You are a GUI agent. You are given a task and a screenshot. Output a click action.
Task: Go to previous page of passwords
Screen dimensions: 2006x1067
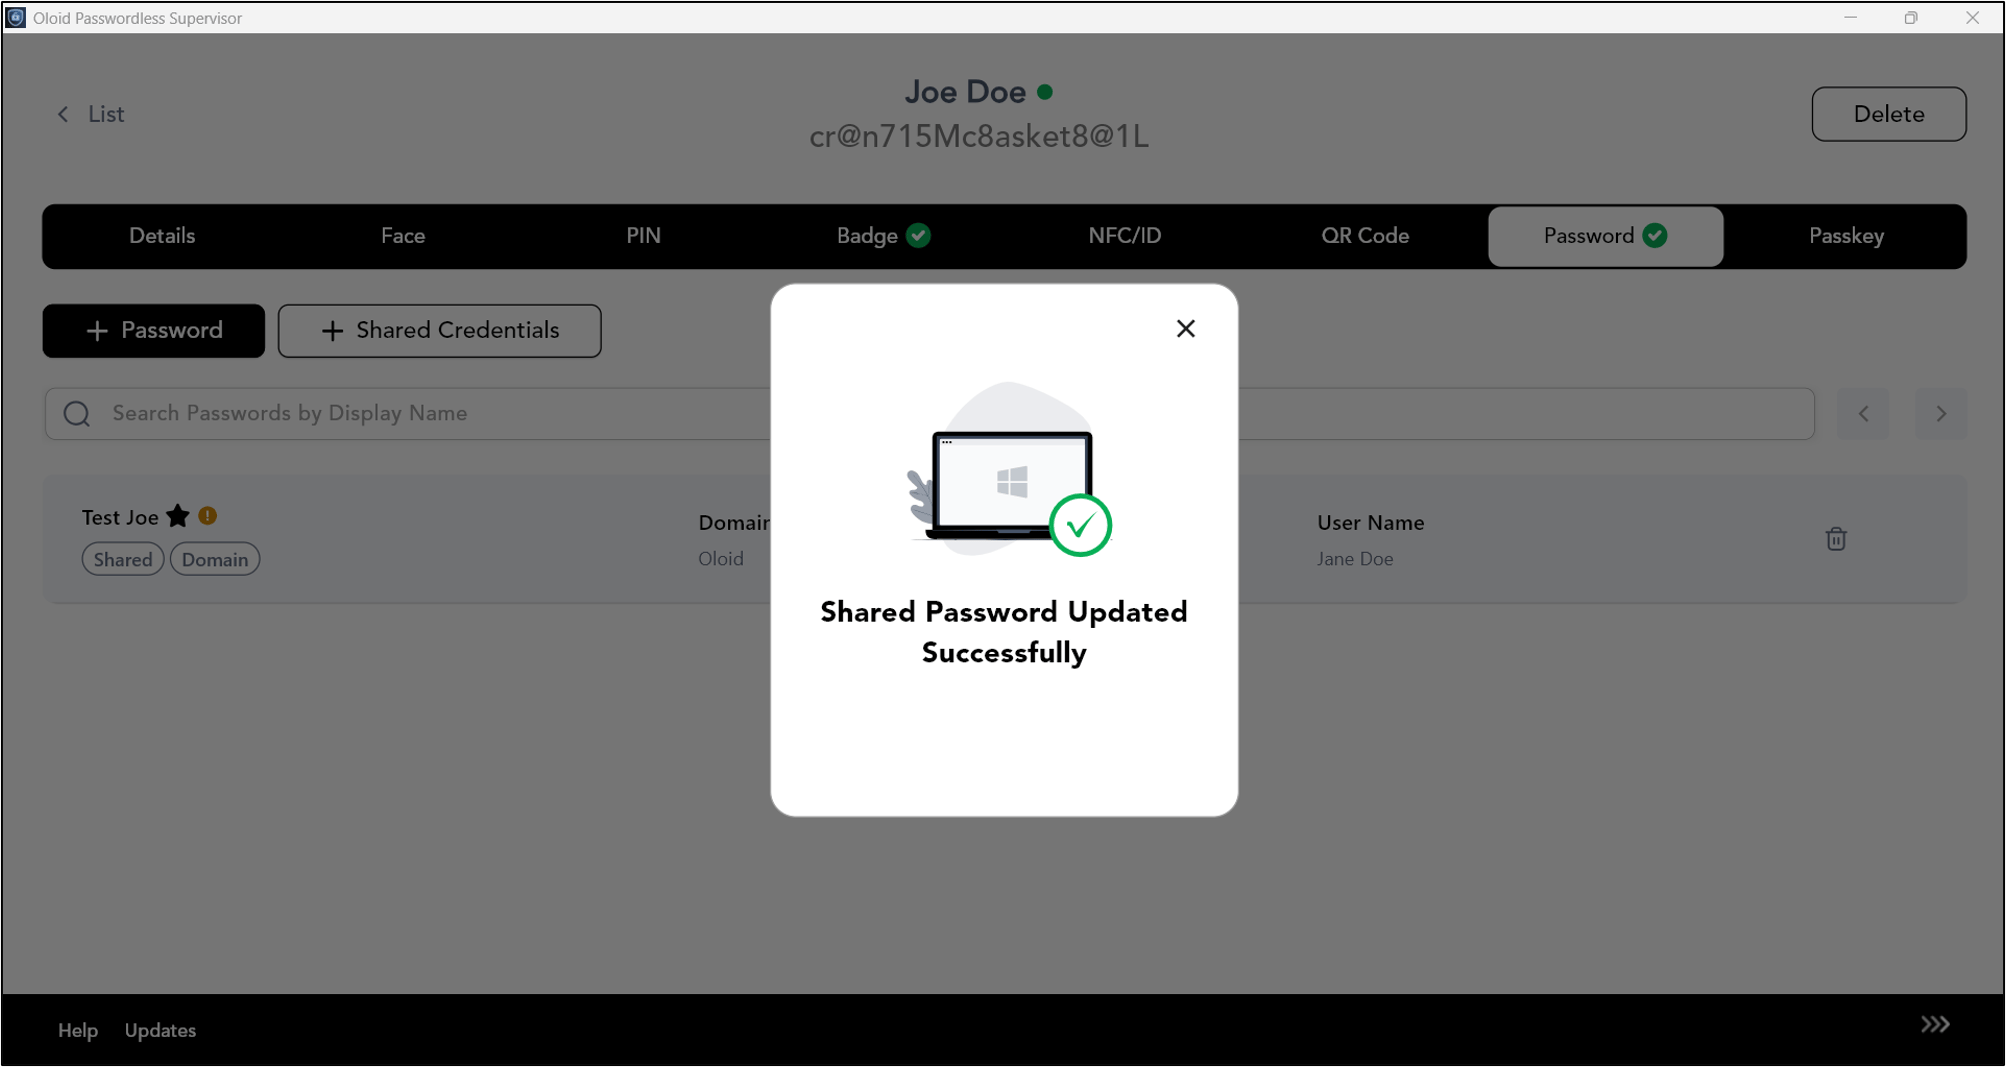[x=1864, y=414]
